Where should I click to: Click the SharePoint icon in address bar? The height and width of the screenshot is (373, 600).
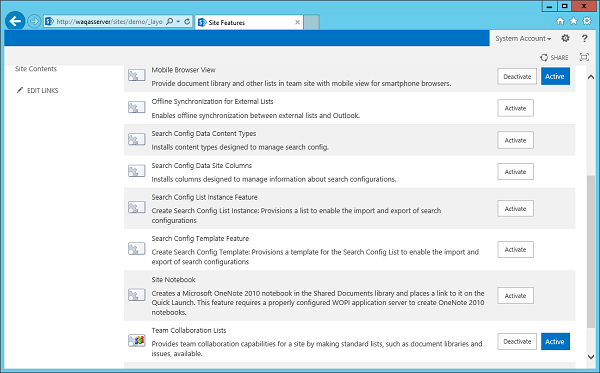pyautogui.click(x=49, y=21)
